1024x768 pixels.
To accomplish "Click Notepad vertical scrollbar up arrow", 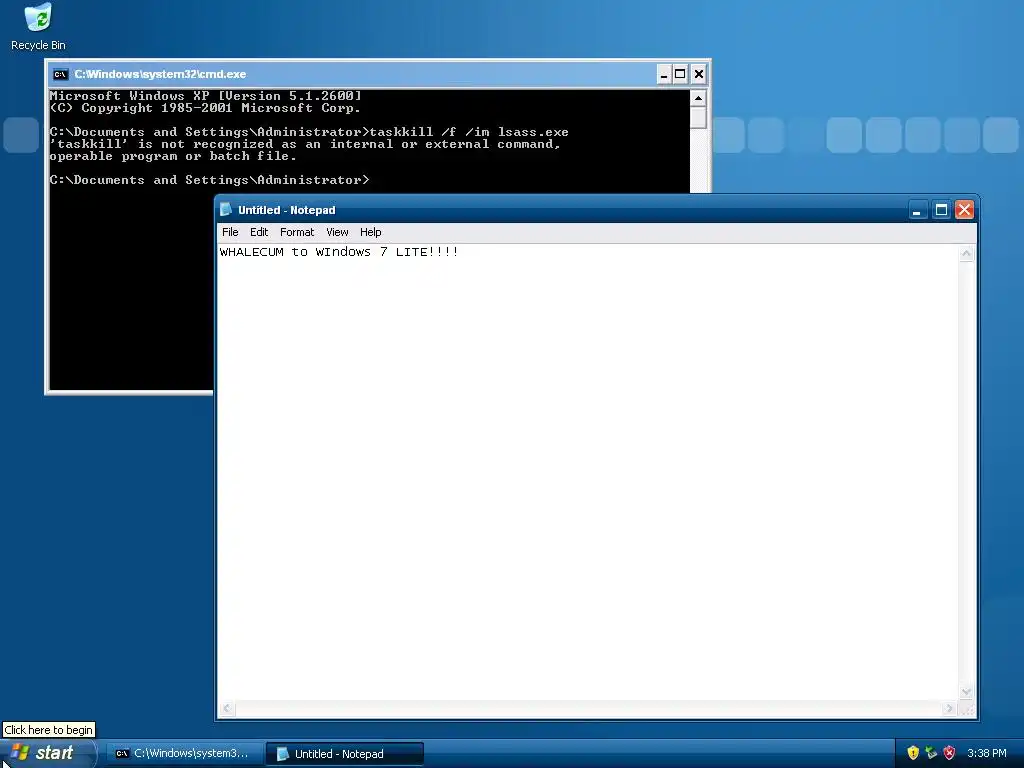I will point(967,254).
